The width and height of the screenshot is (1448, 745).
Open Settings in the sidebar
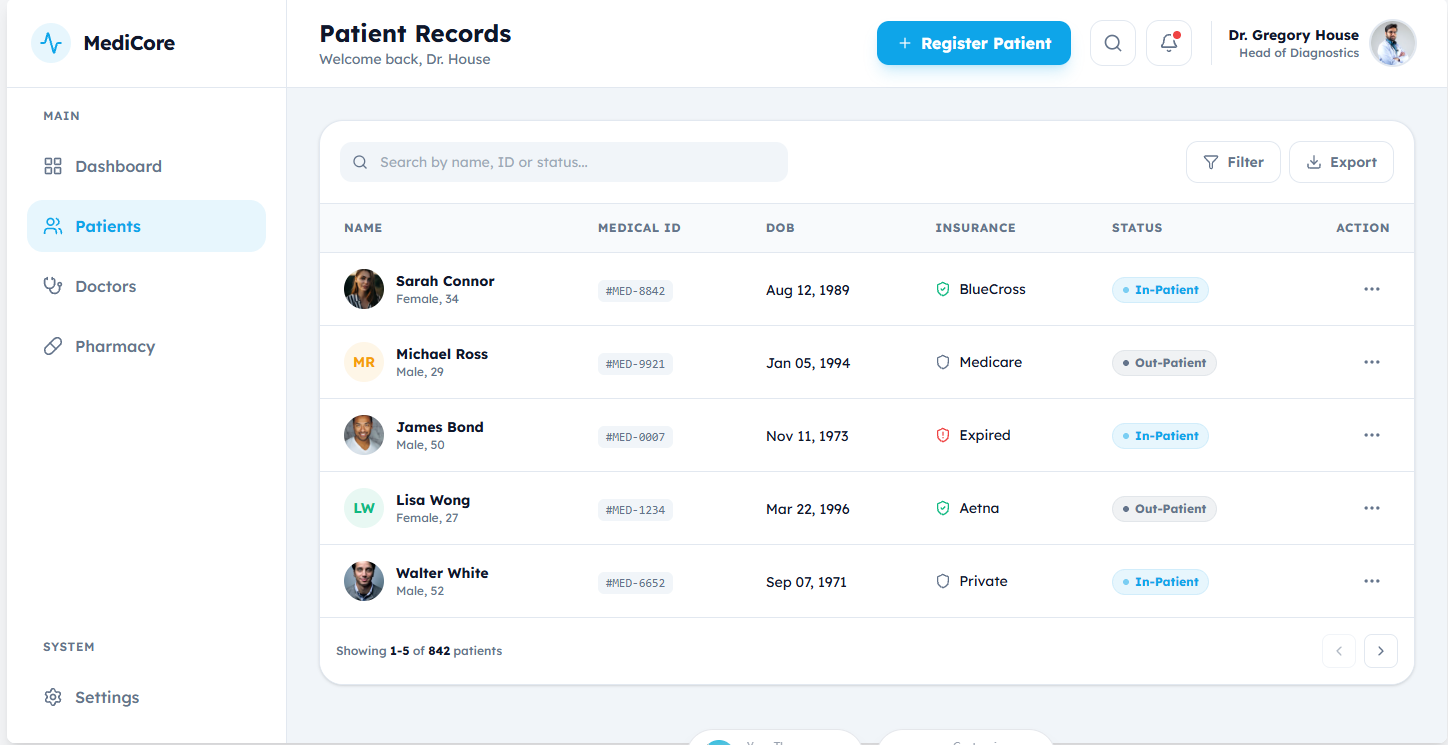(106, 697)
